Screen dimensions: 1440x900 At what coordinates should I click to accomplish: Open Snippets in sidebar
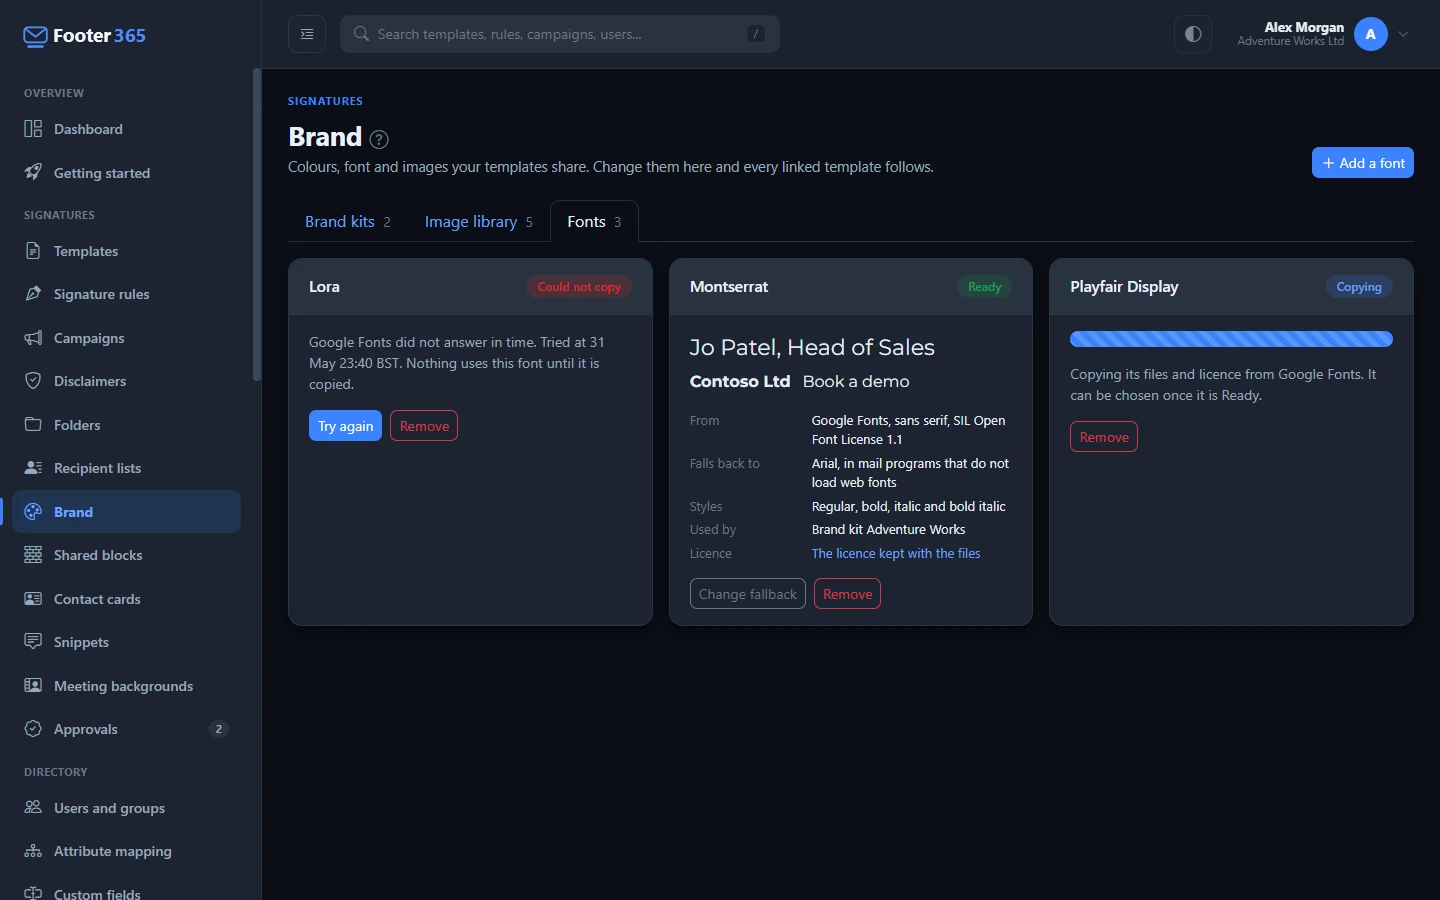[127, 642]
